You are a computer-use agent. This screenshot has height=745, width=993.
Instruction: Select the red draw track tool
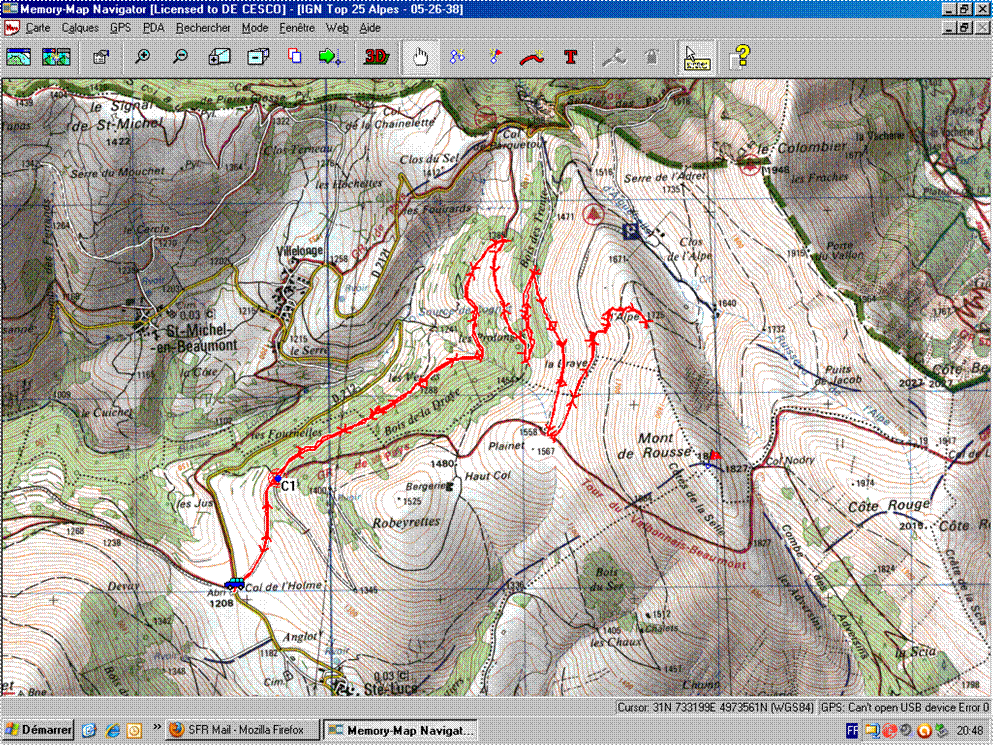tap(533, 58)
